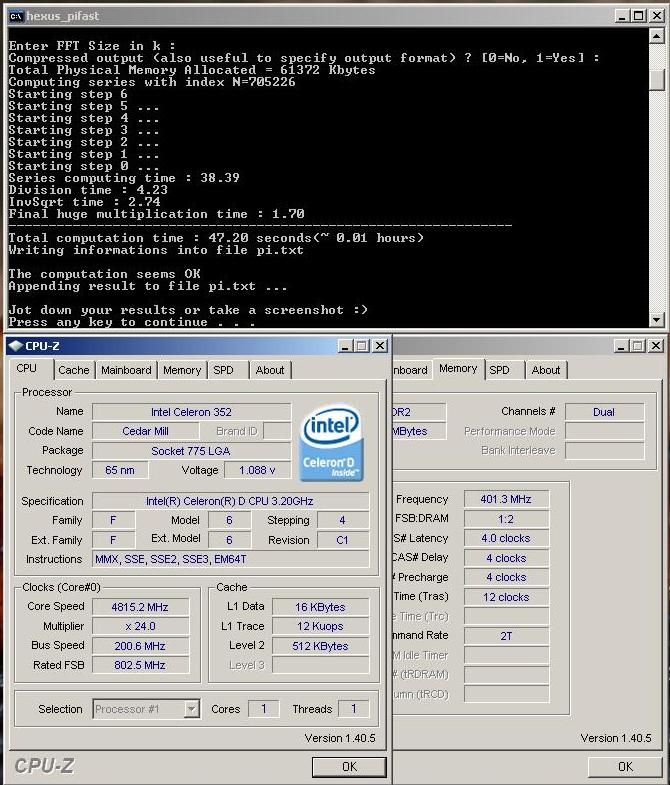Open the Mainboard tab in front CPU-Z window
Image resolution: width=670 pixels, height=785 pixels.
pyautogui.click(x=126, y=370)
